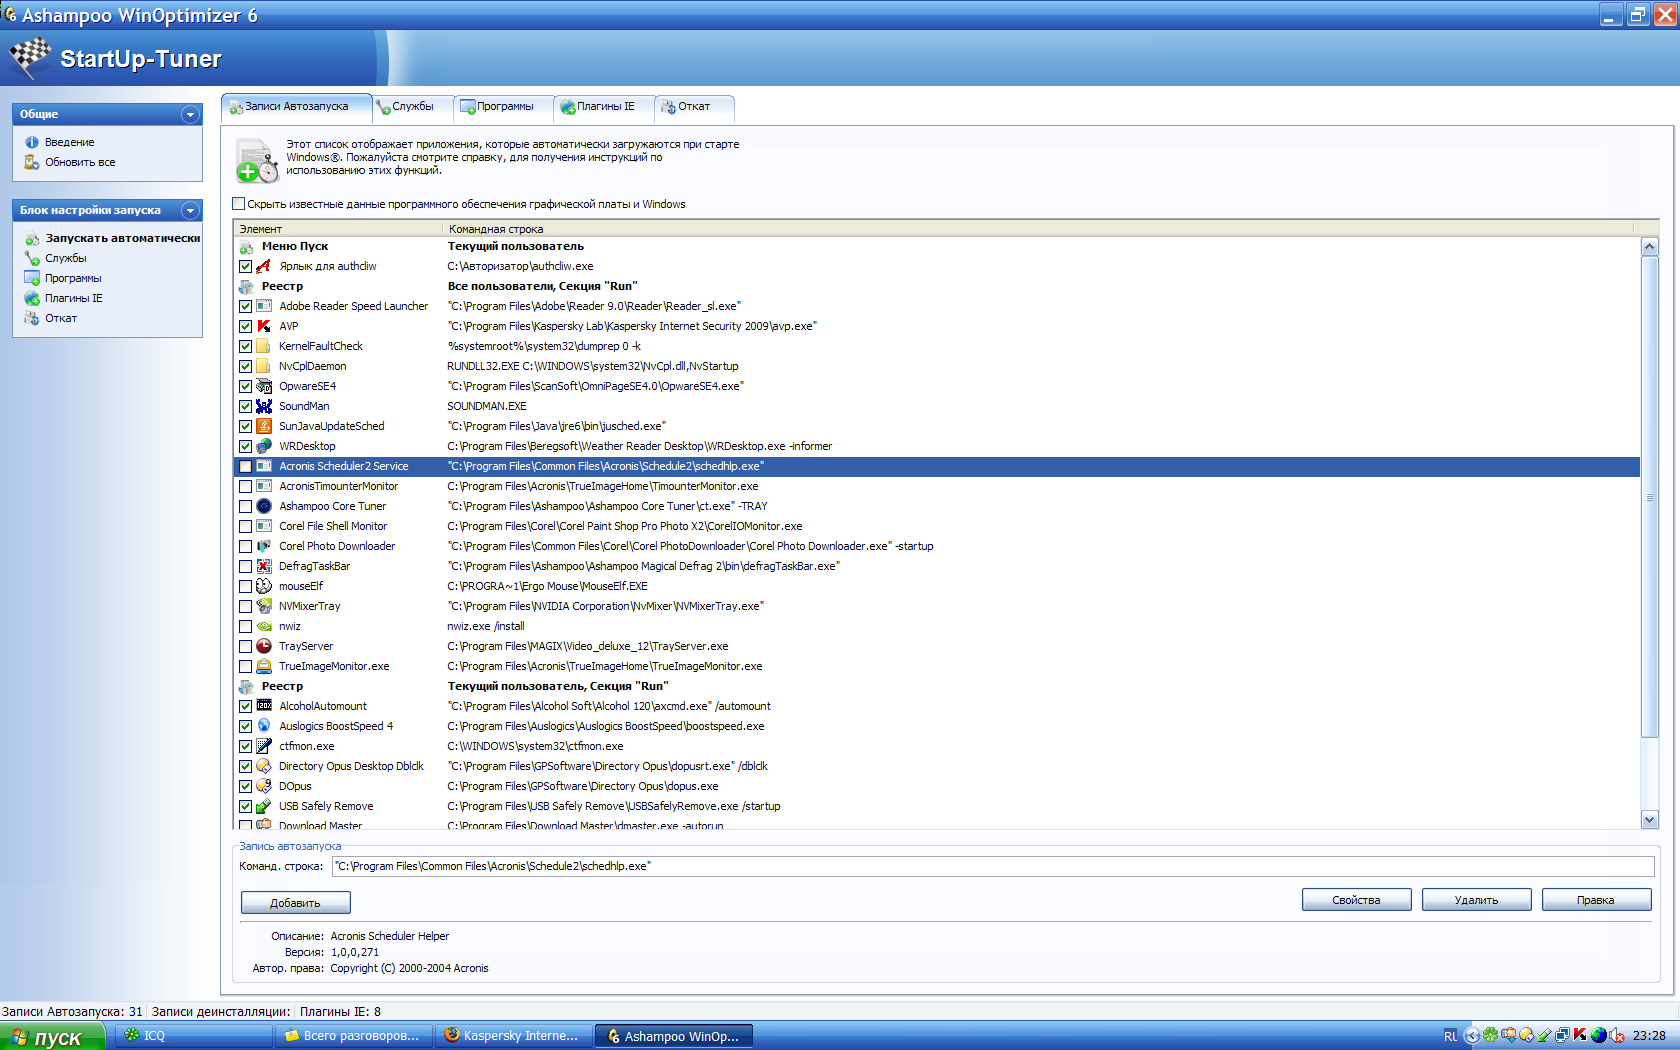This screenshot has width=1680, height=1050.
Task: Click the Добавить button
Action: pyautogui.click(x=295, y=902)
